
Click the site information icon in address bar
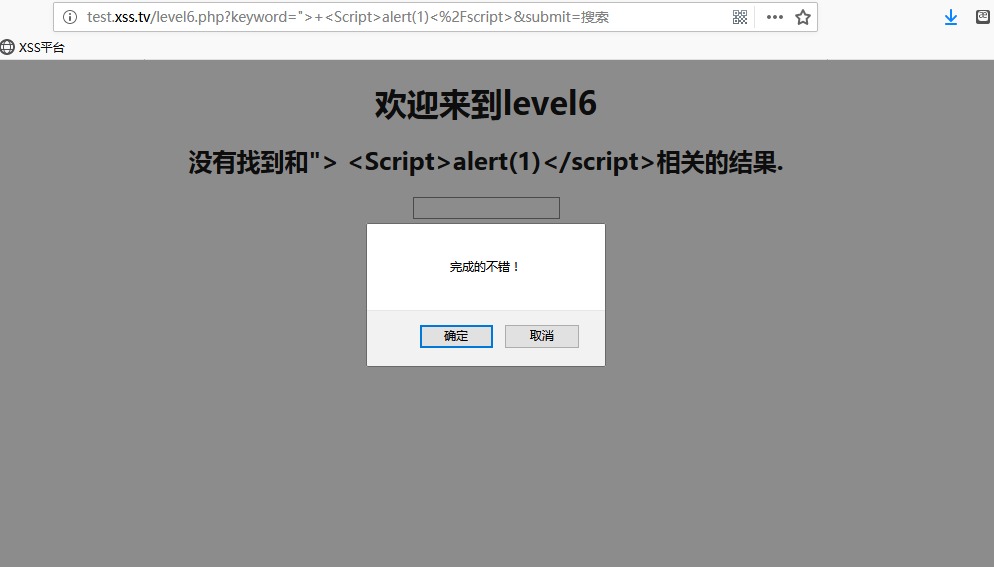pos(69,17)
